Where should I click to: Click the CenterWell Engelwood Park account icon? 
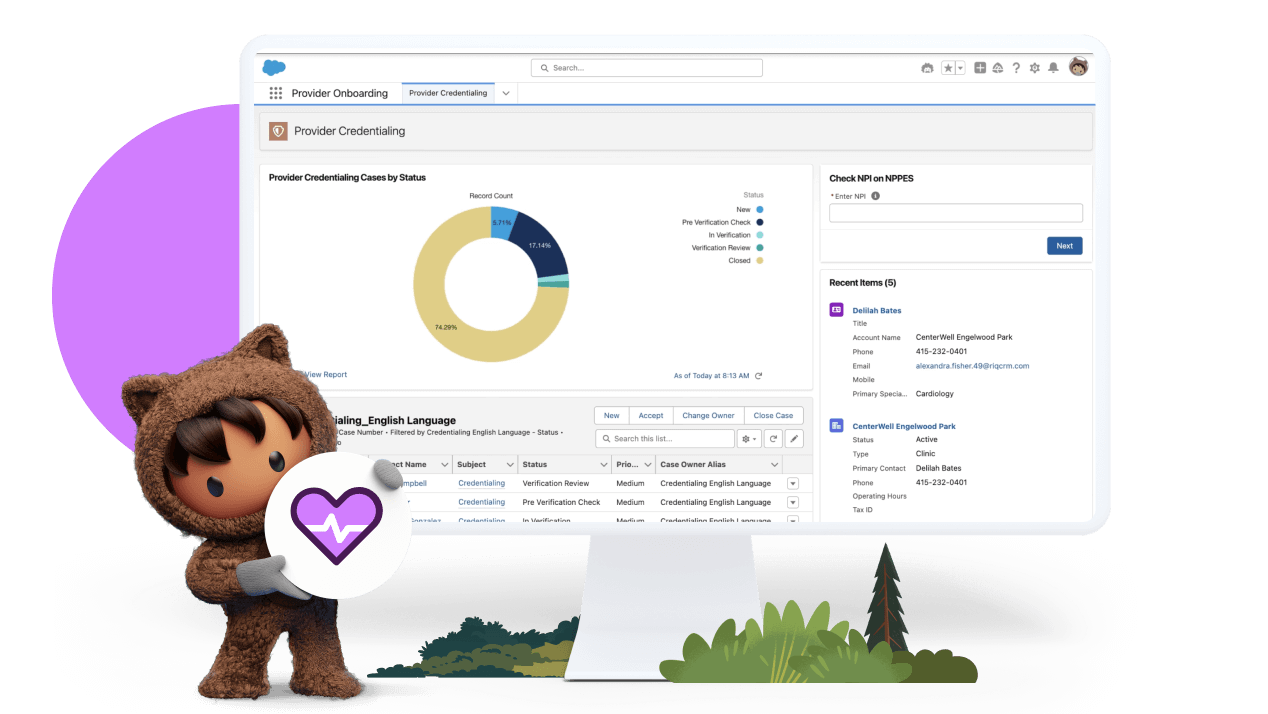[x=836, y=425]
